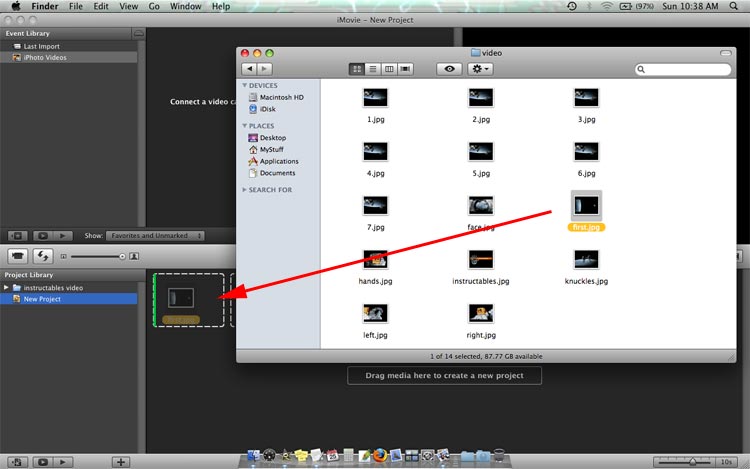The width and height of the screenshot is (750, 469).
Task: Switch Finder to icon view
Action: [x=357, y=69]
